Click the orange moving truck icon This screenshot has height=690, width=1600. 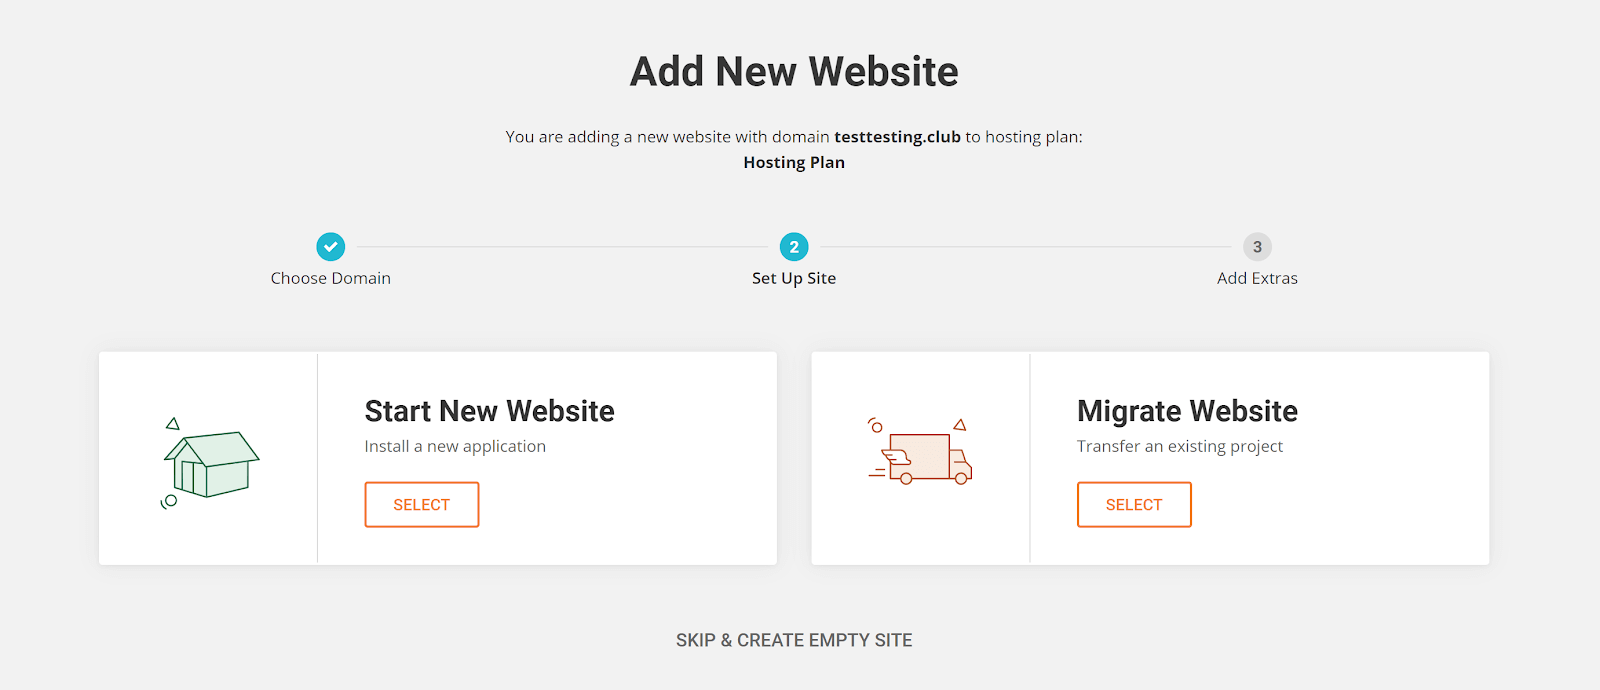pos(919,452)
